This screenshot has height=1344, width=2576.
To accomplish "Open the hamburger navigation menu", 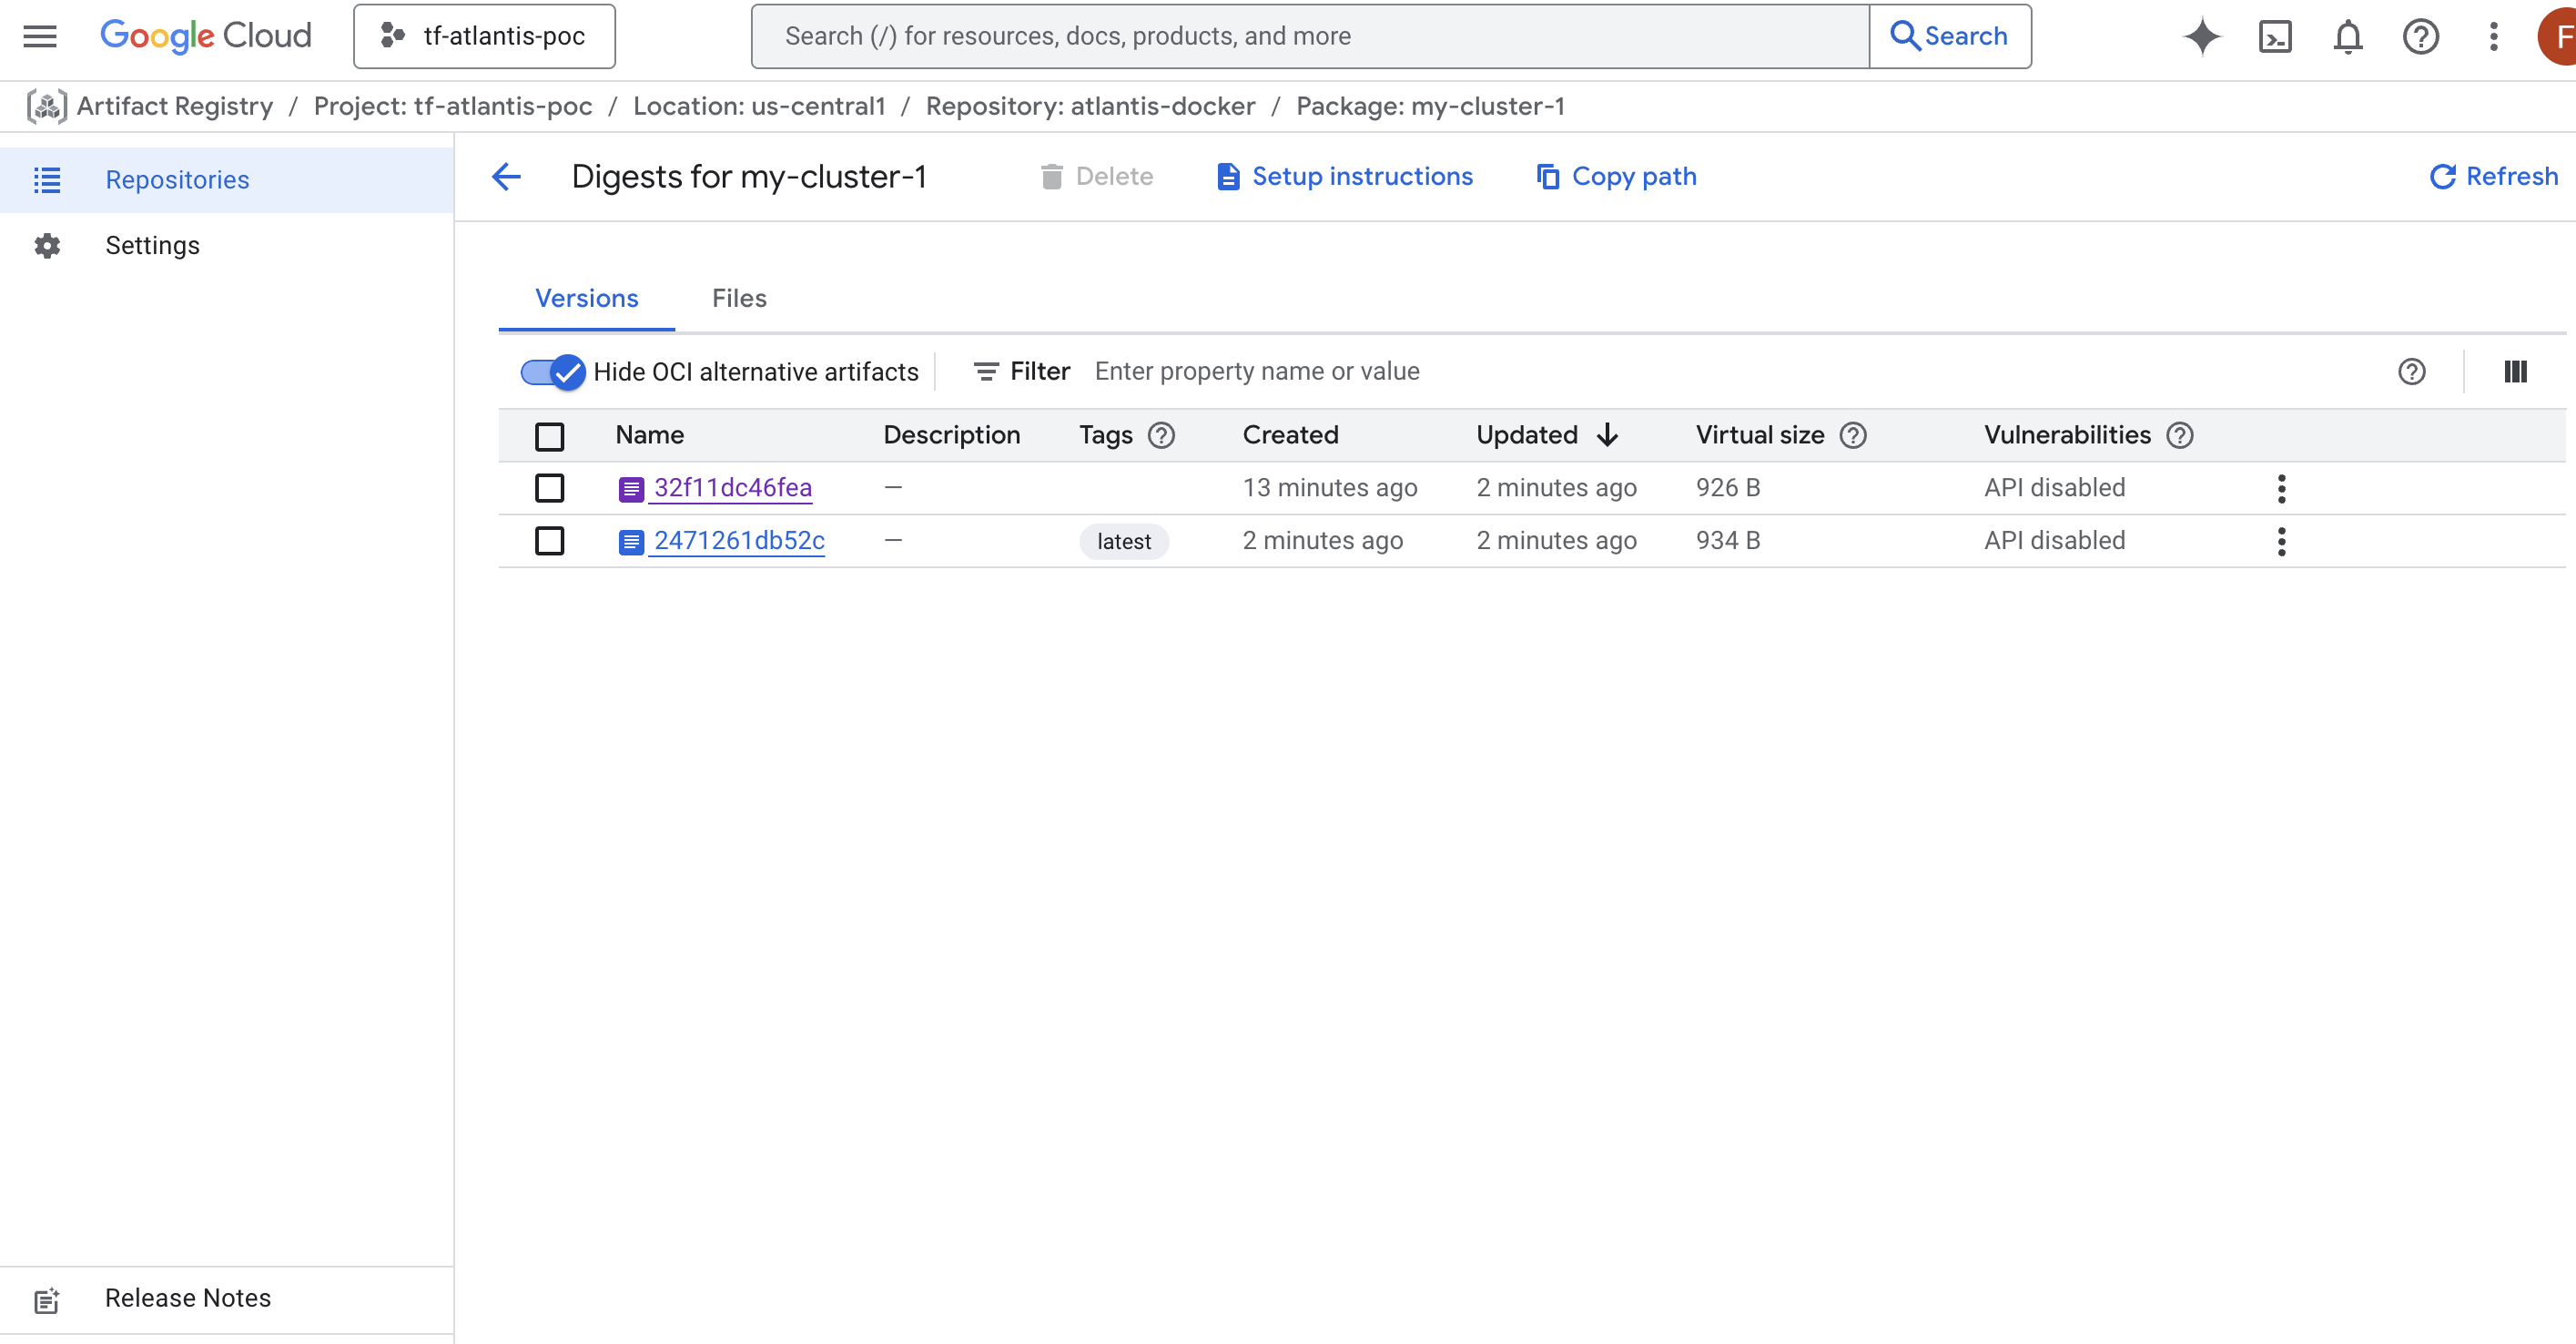I will pyautogui.click(x=40, y=36).
